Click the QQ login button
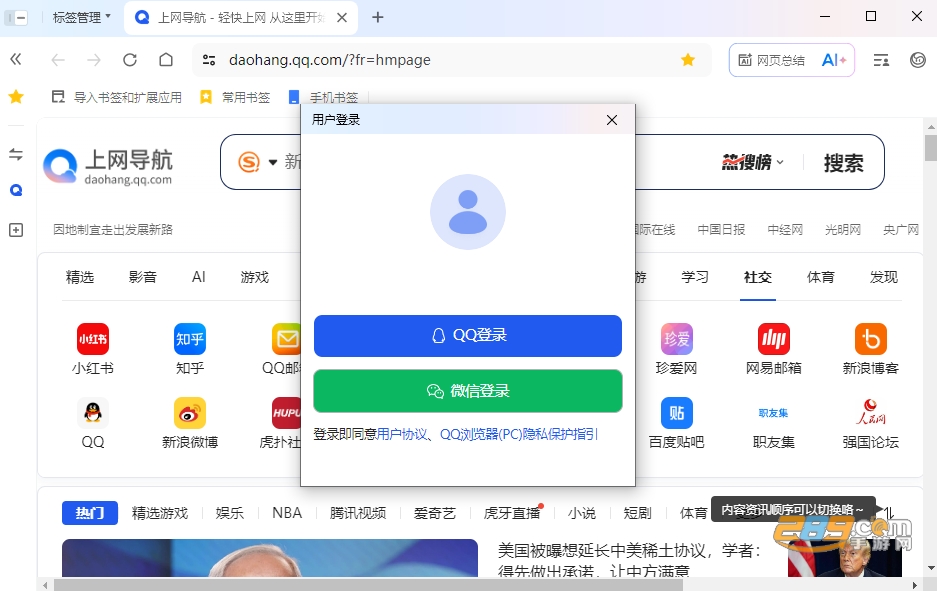This screenshot has width=937, height=591. tap(467, 335)
